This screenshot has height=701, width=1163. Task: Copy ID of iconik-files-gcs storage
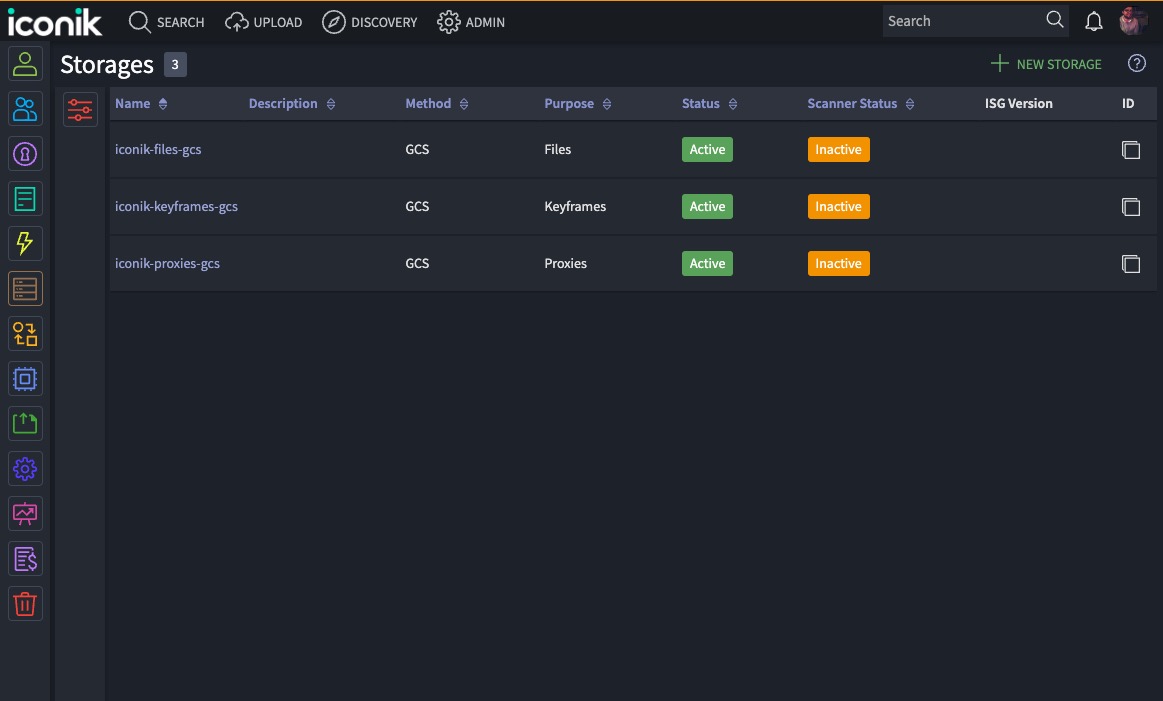click(x=1130, y=150)
